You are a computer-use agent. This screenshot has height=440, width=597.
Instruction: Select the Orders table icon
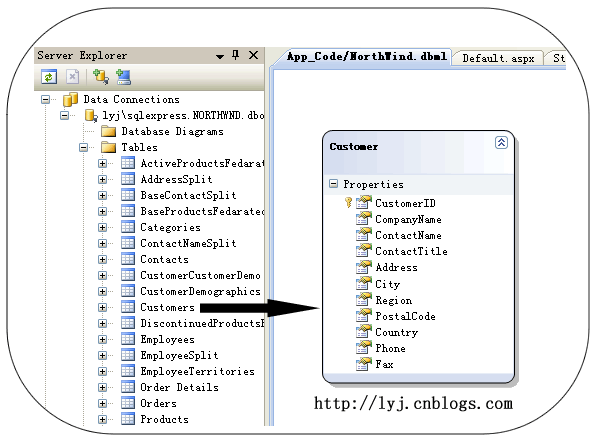(x=128, y=403)
